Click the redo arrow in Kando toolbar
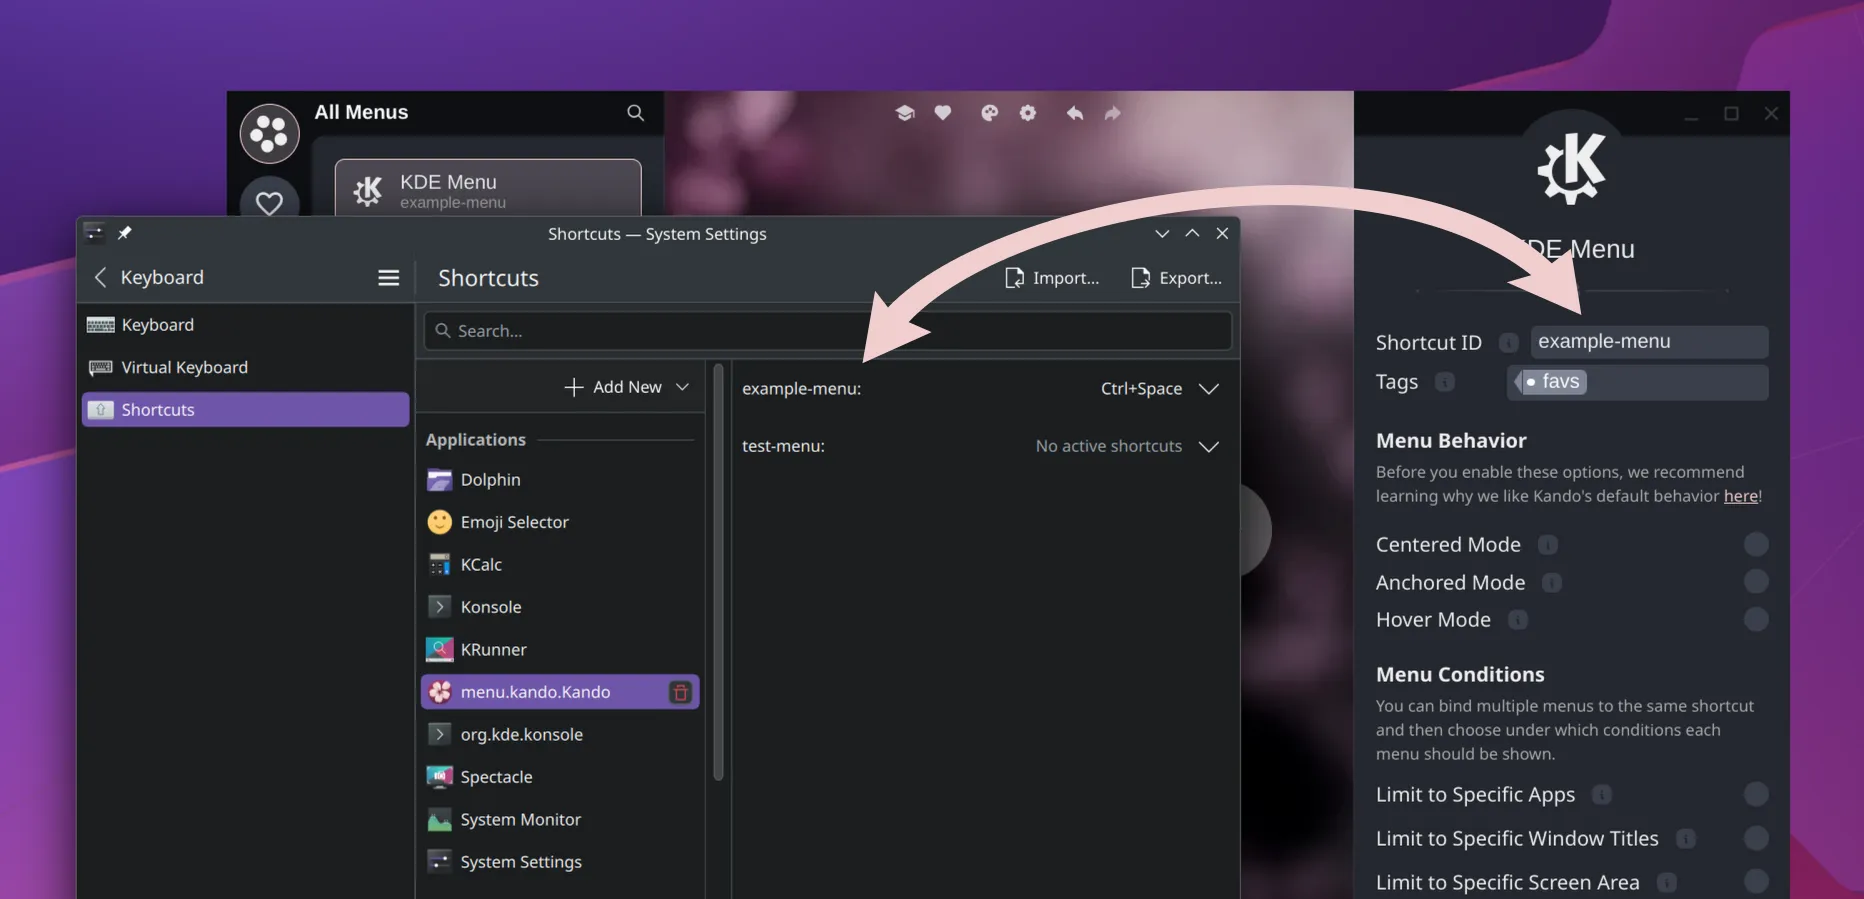 [1112, 113]
